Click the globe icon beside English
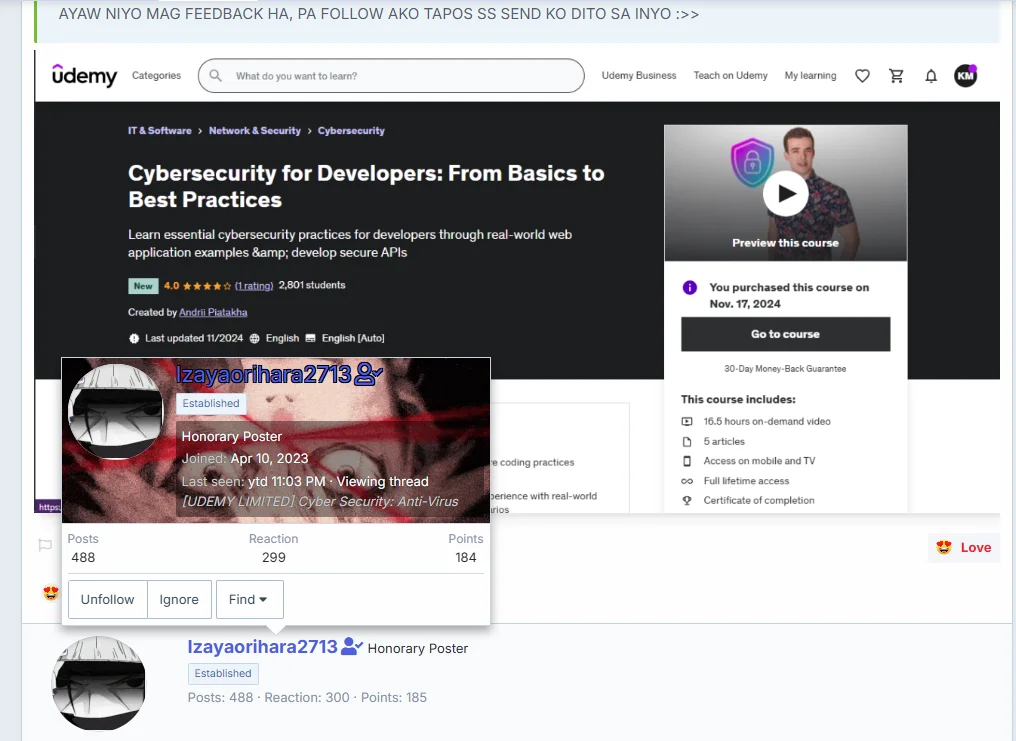The image size is (1016, 741). coord(255,338)
